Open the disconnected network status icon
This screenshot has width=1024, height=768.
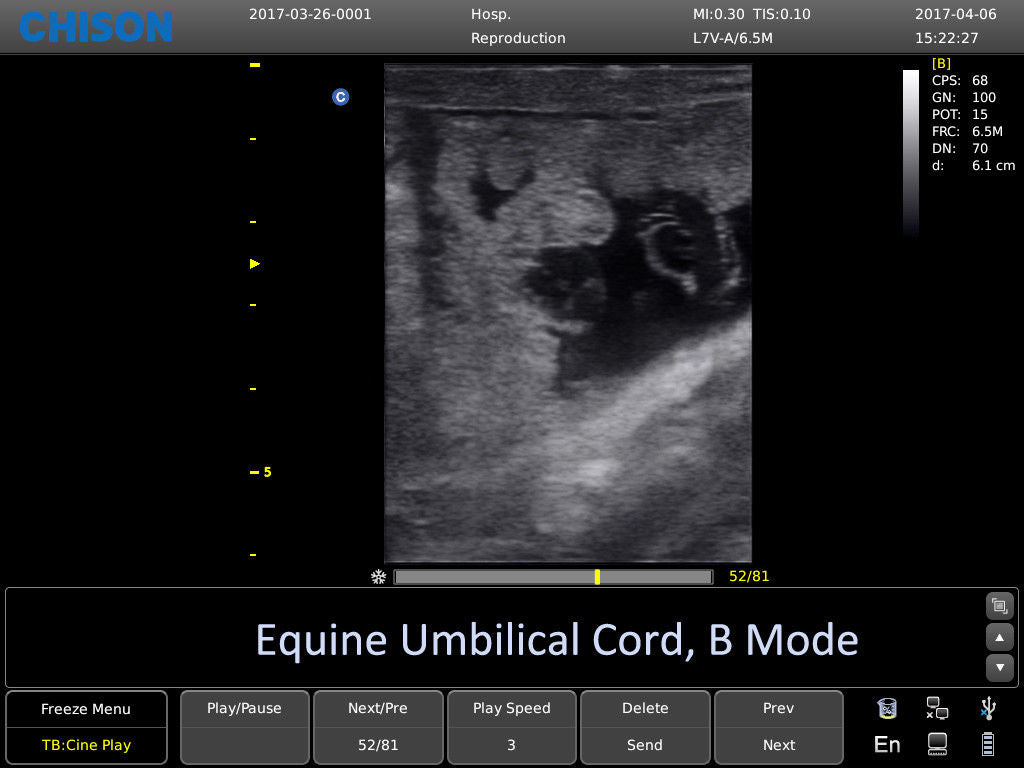coord(937,708)
